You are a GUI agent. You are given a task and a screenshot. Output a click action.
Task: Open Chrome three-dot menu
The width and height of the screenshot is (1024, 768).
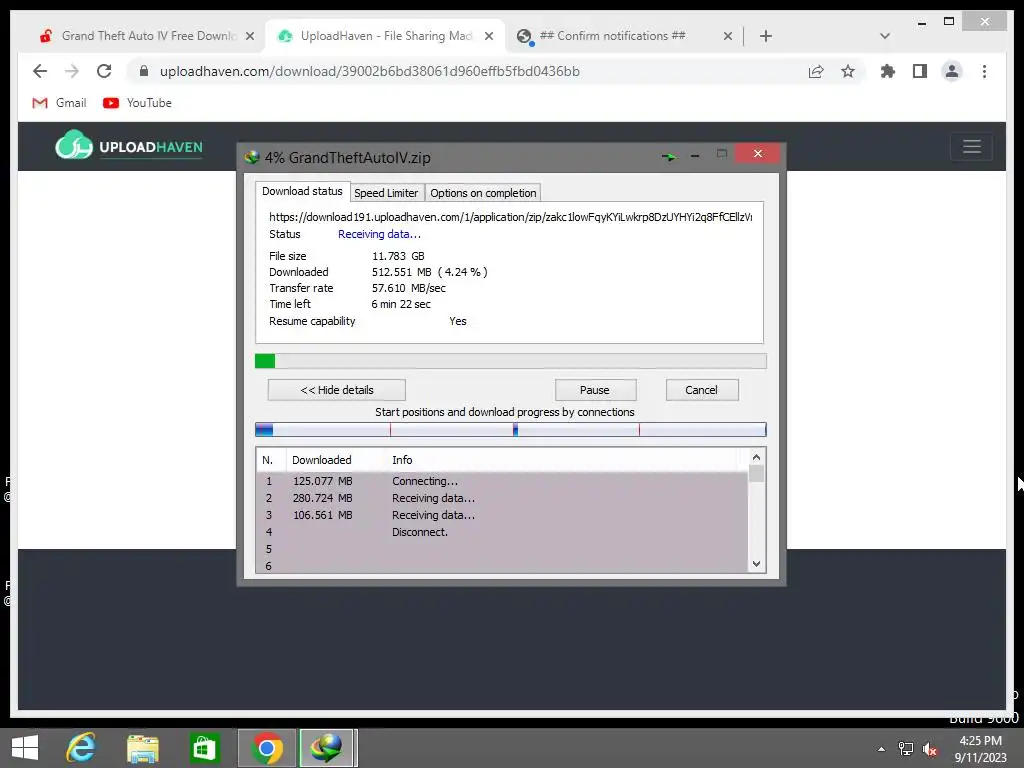pos(984,71)
